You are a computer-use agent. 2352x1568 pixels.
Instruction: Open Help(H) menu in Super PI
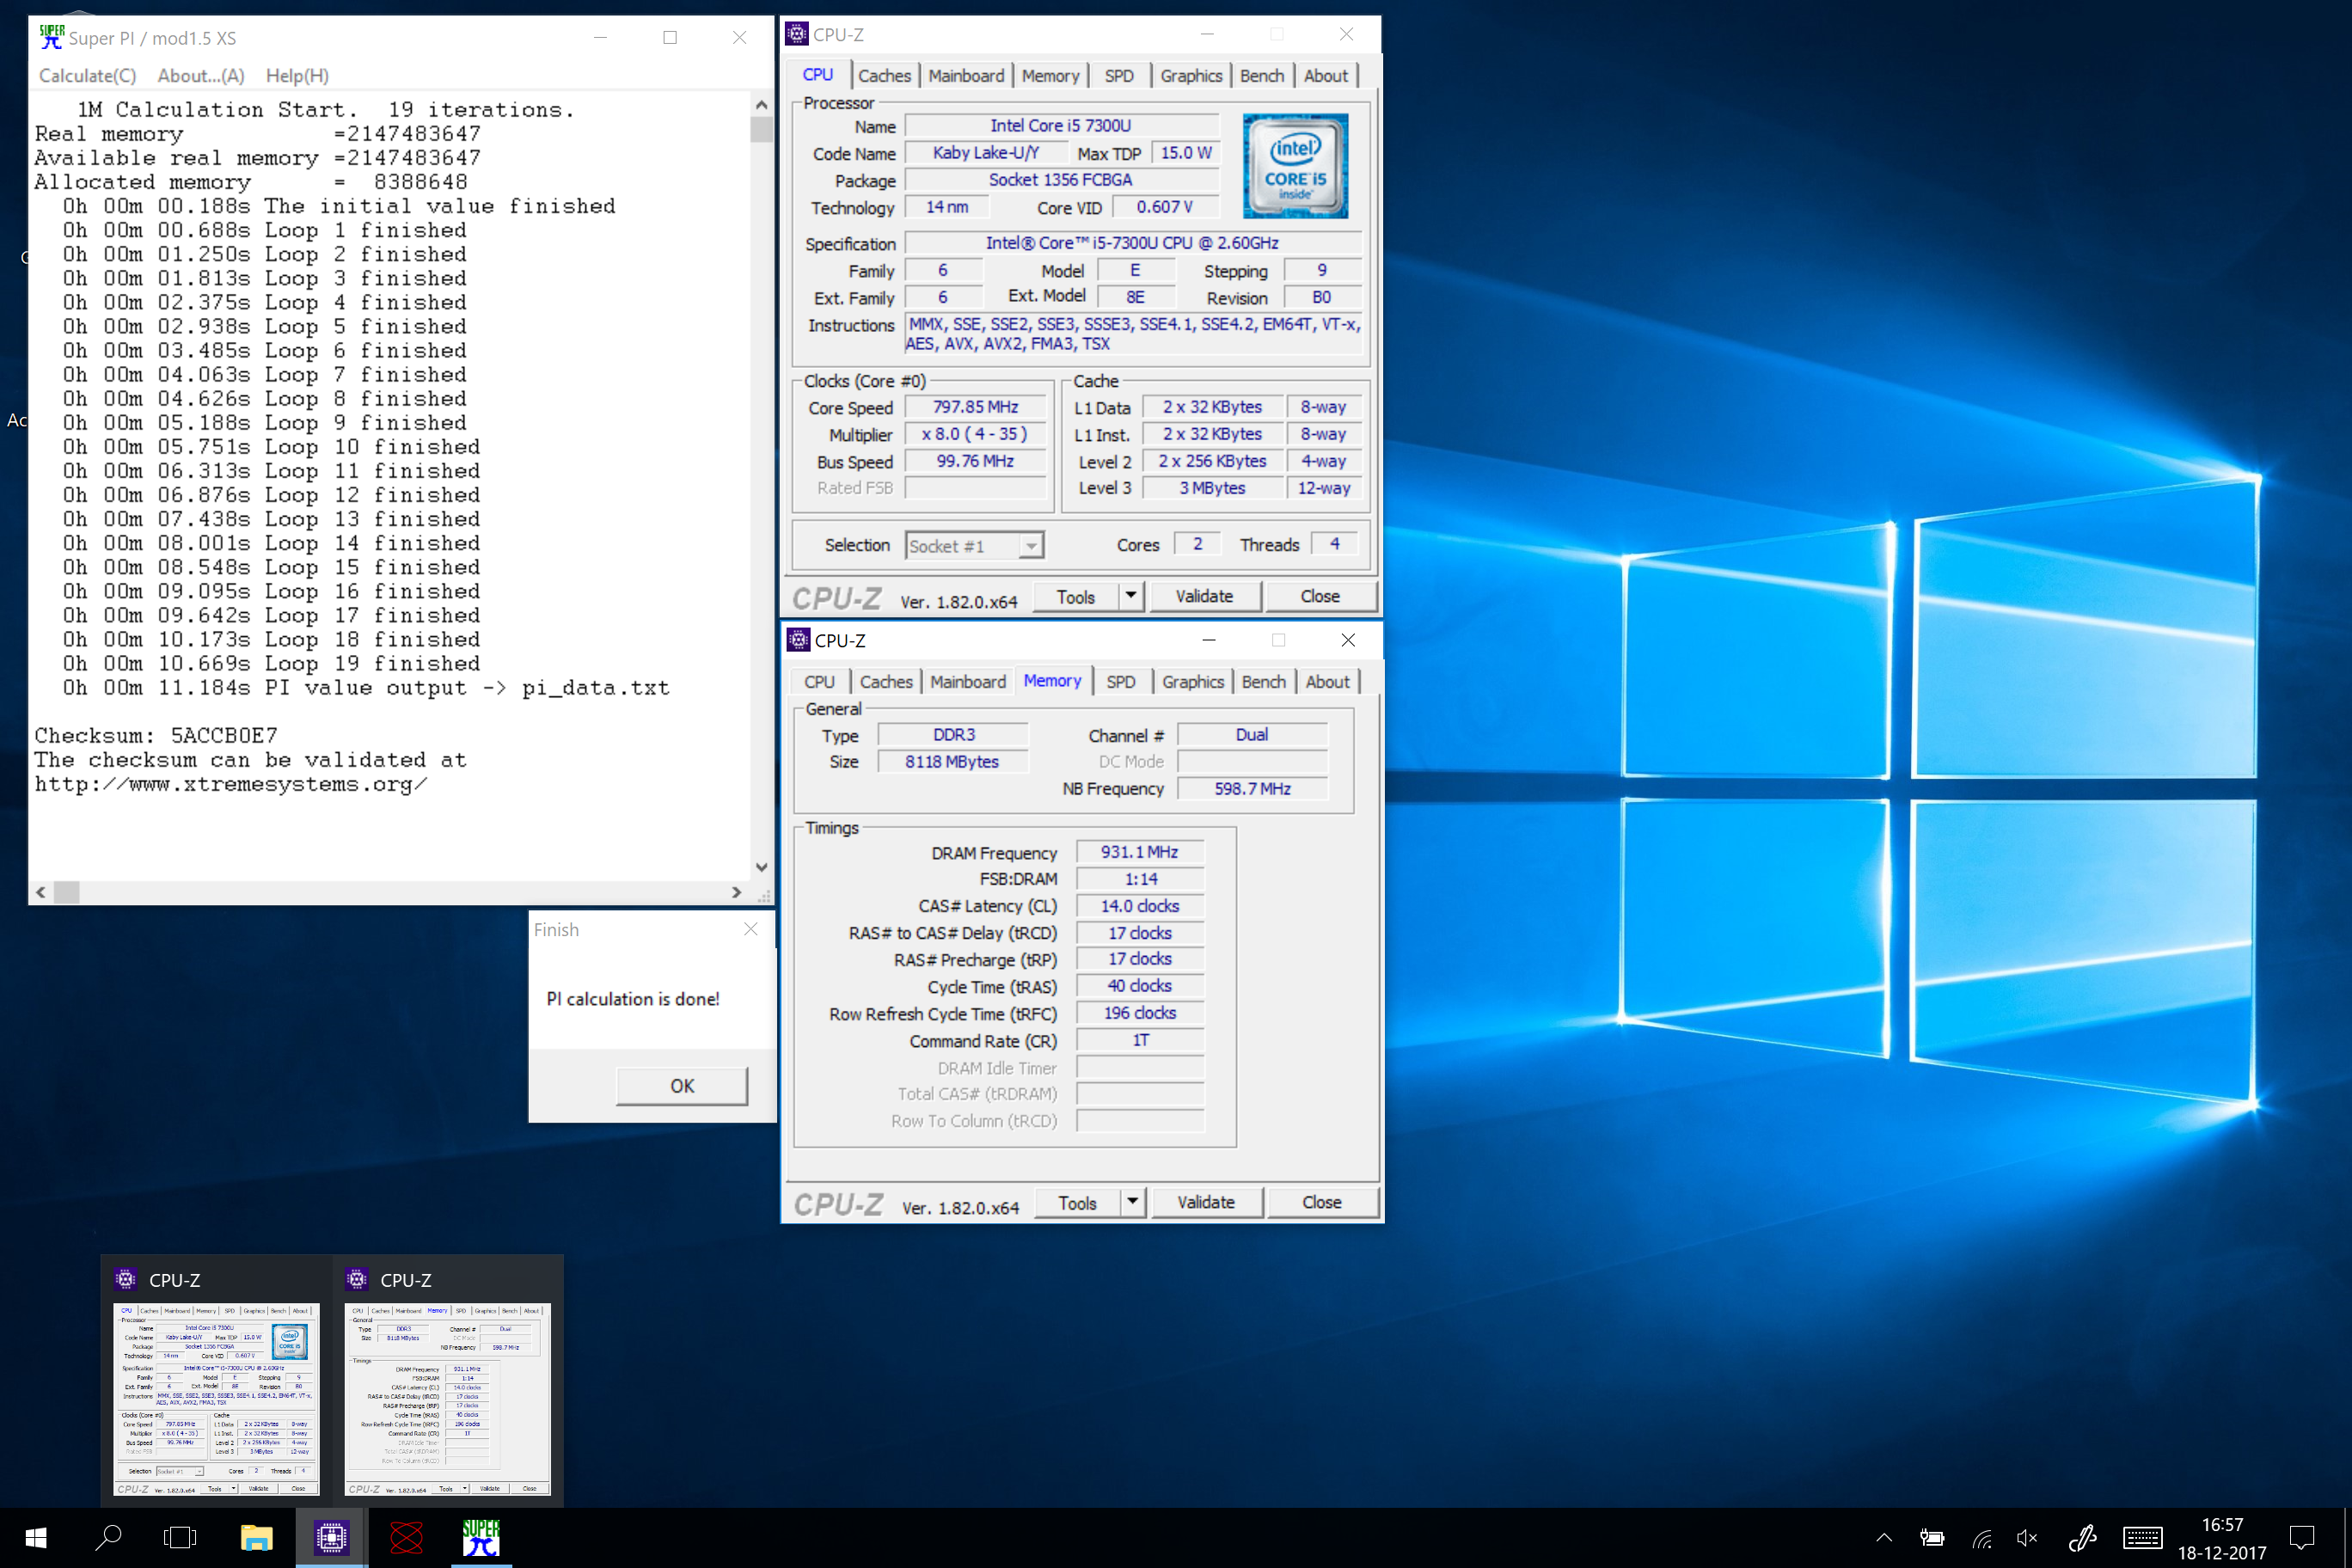click(x=297, y=76)
